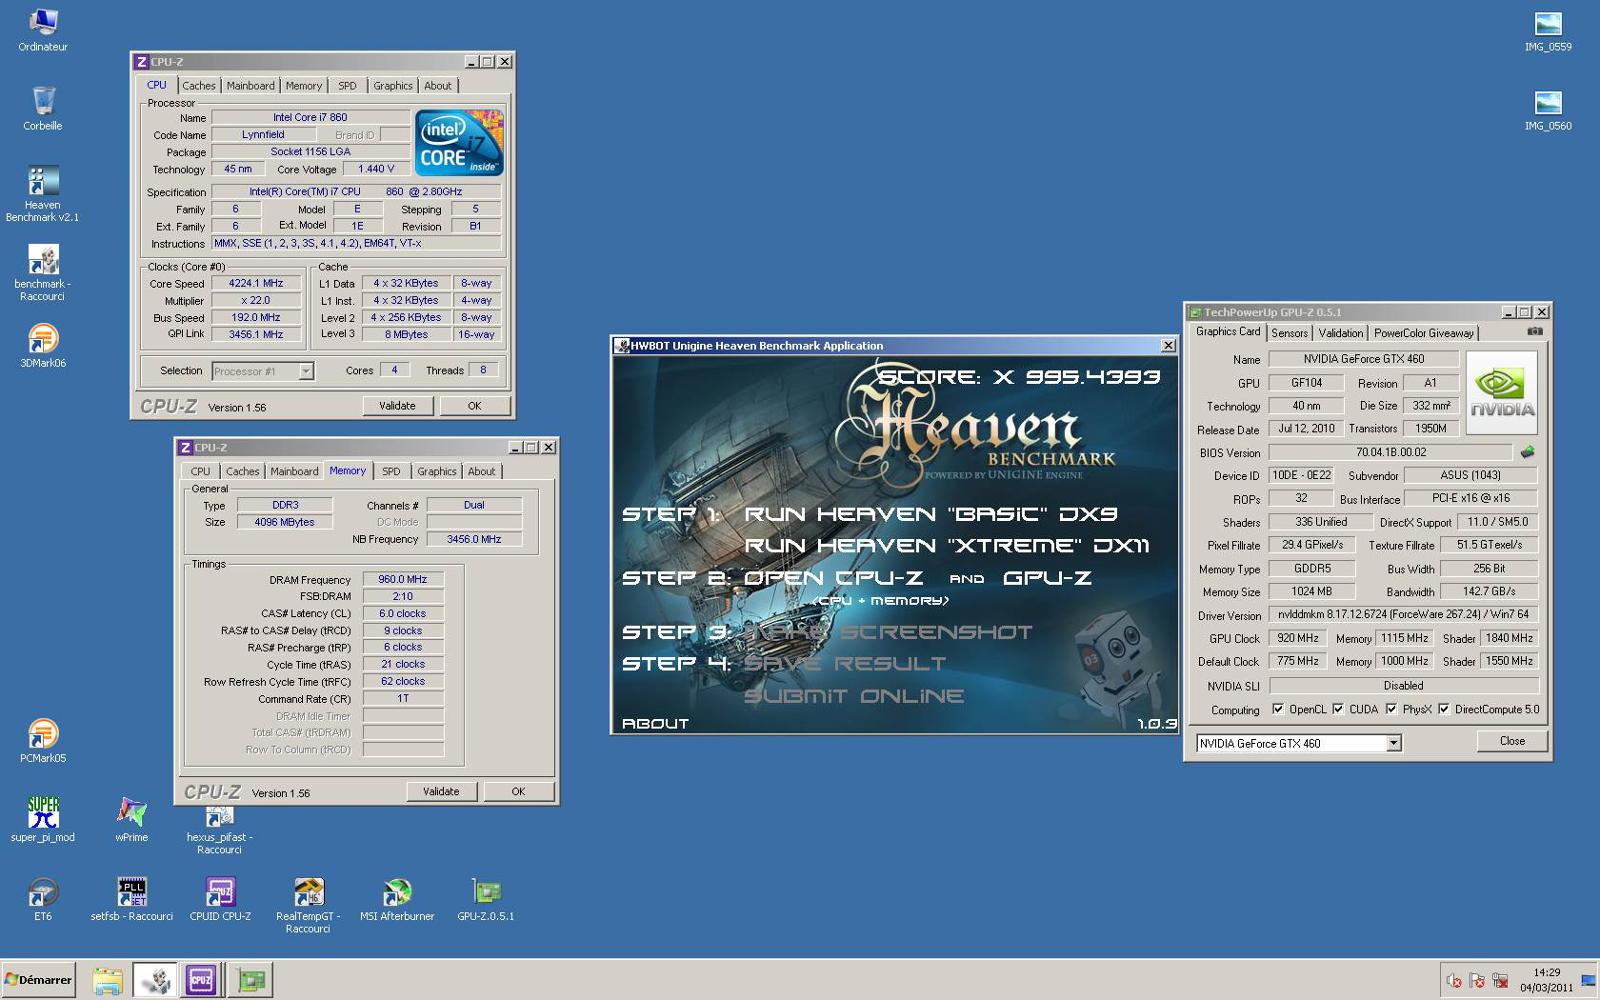Toggle the OpenCL checkbox in GPU-Z
This screenshot has width=1600, height=1000.
click(1278, 709)
